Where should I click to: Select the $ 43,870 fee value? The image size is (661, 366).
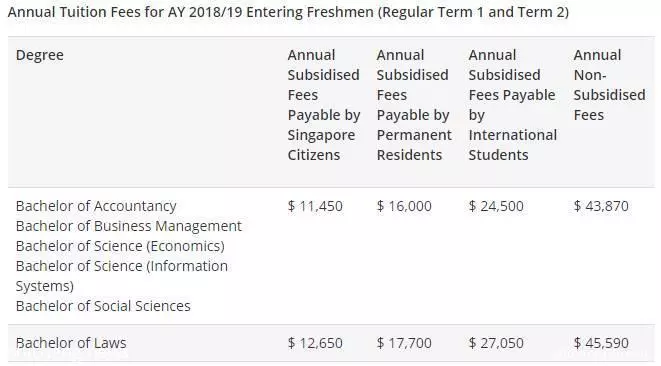click(x=601, y=206)
